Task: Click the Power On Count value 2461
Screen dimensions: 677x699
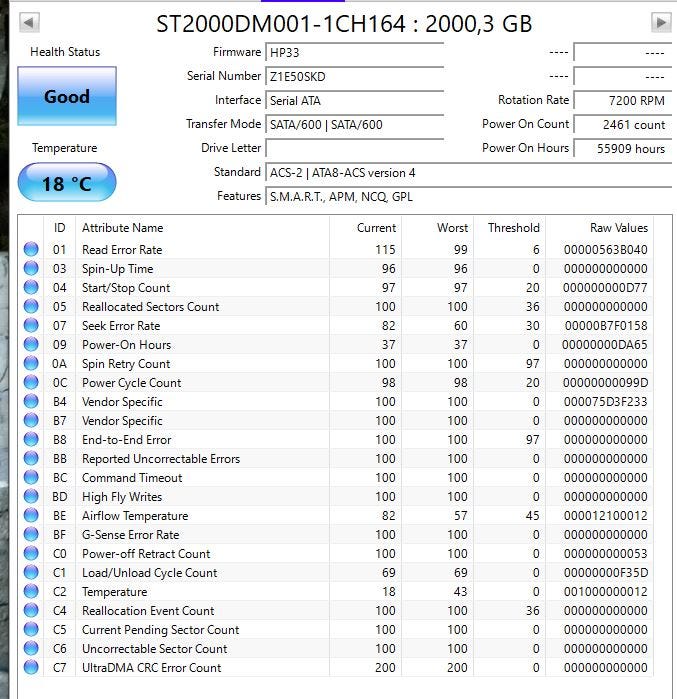Action: 623,125
